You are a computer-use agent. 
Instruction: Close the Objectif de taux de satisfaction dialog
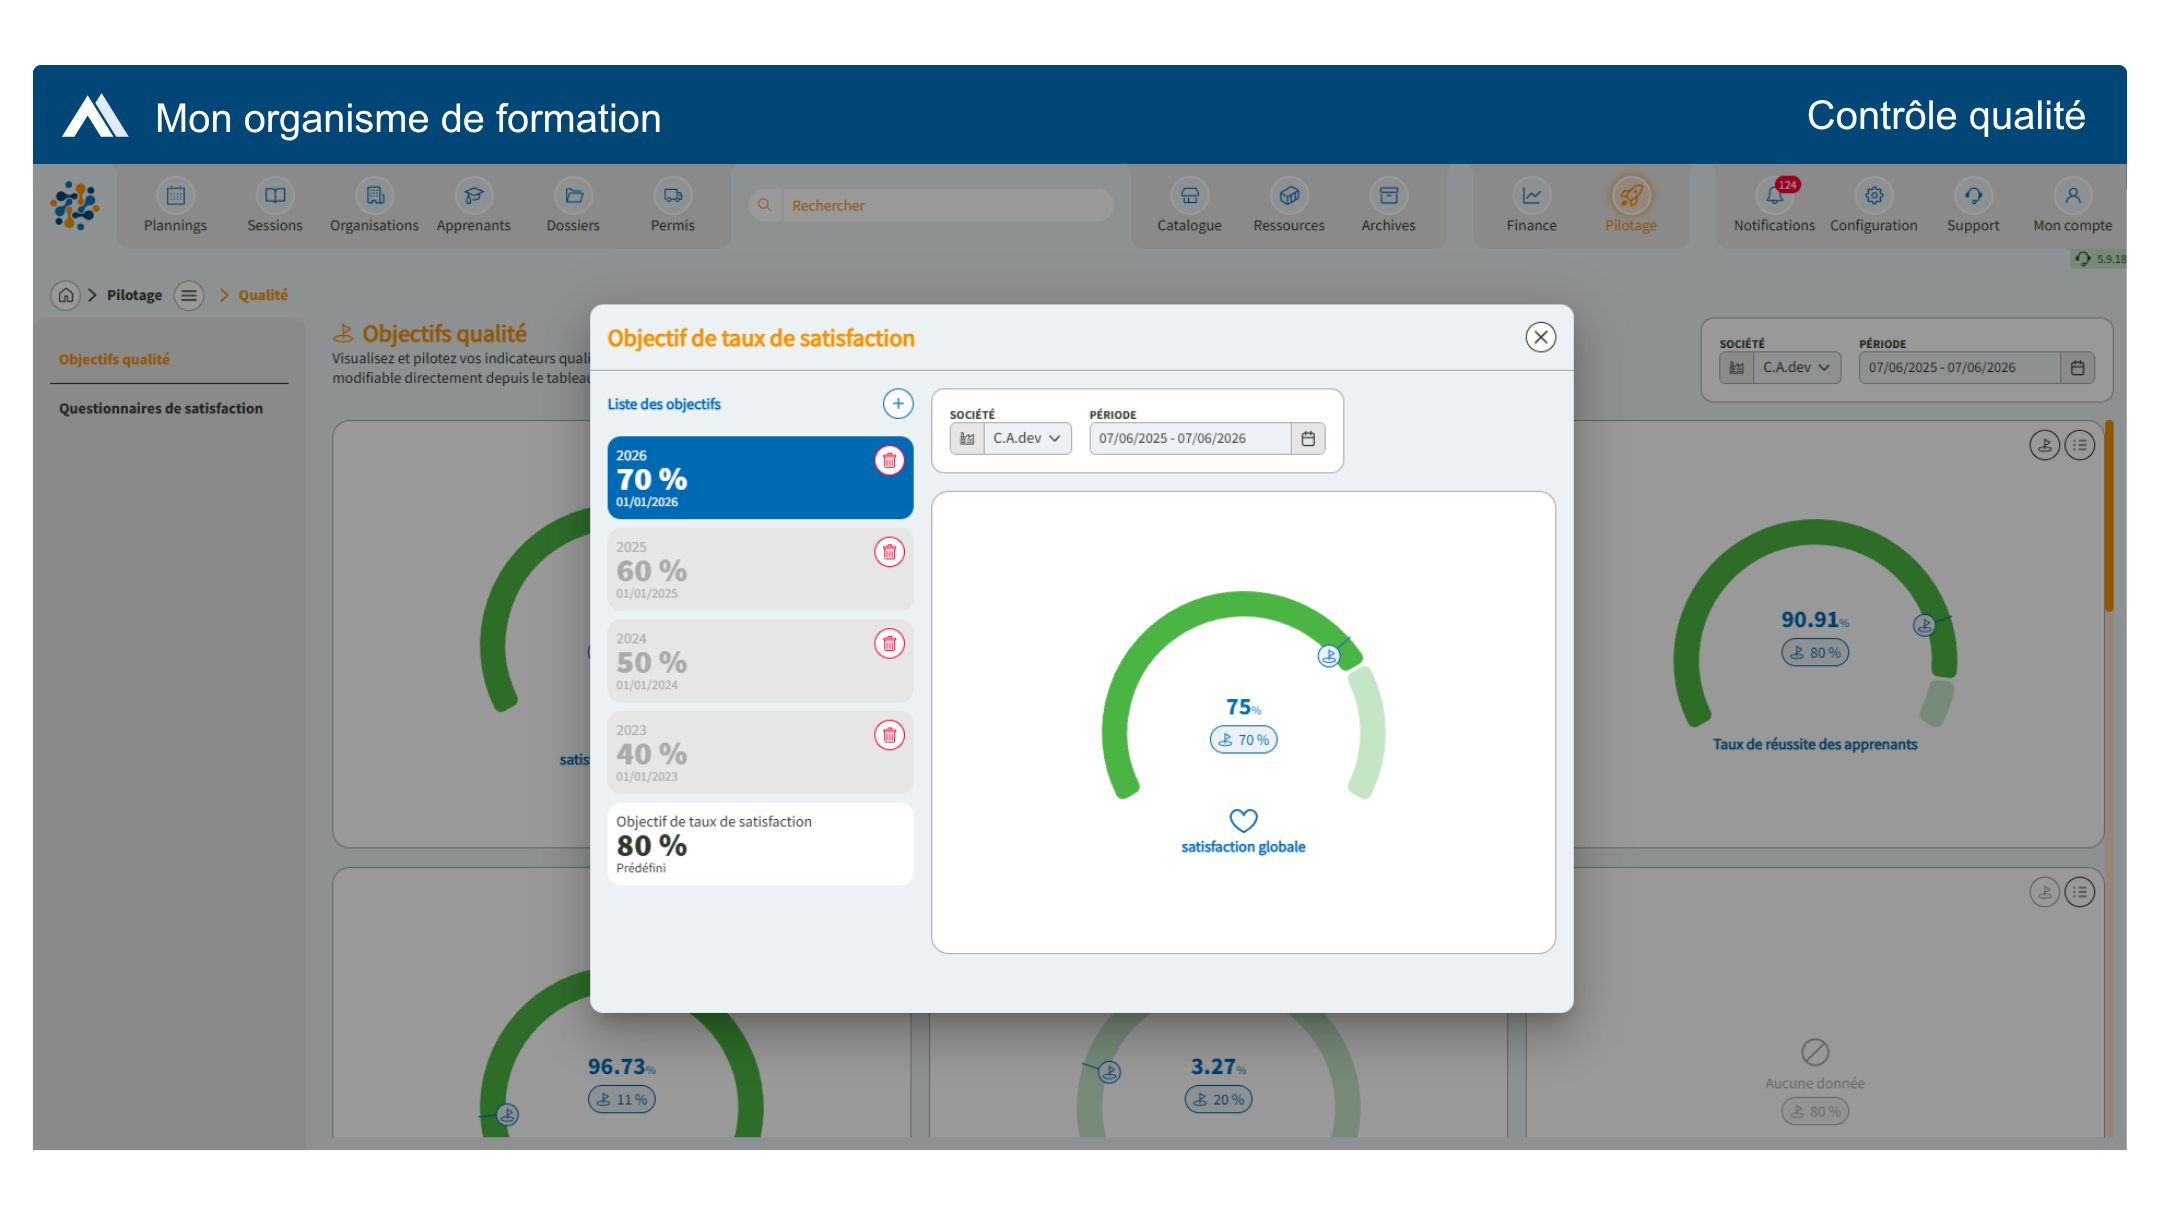(1541, 337)
